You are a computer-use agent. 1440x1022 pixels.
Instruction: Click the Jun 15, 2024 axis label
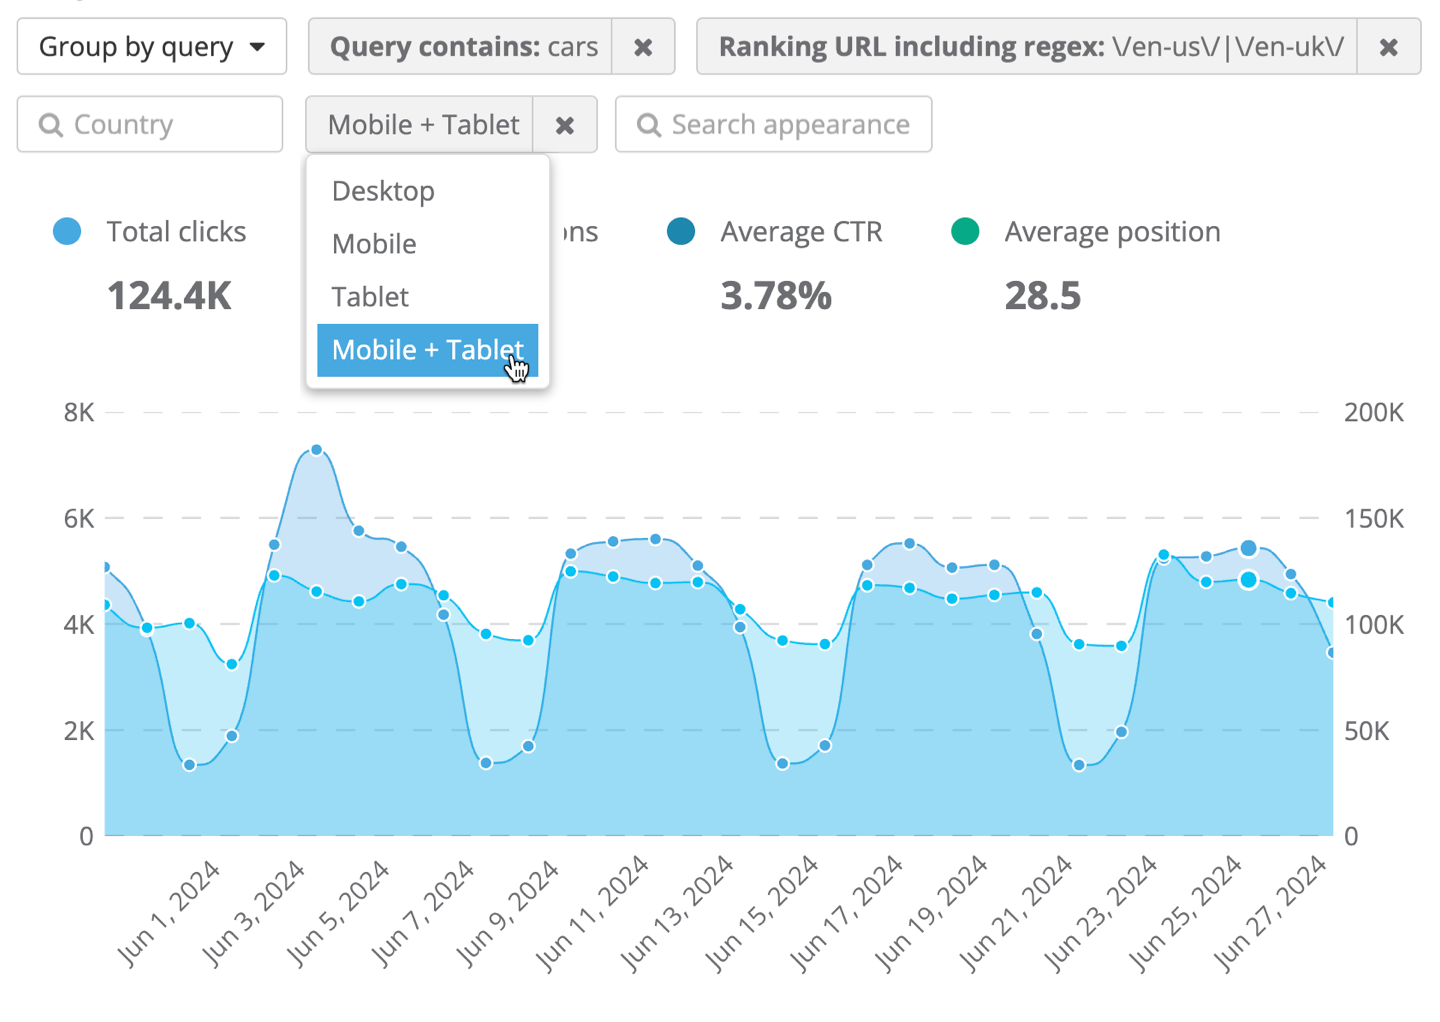[762, 913]
